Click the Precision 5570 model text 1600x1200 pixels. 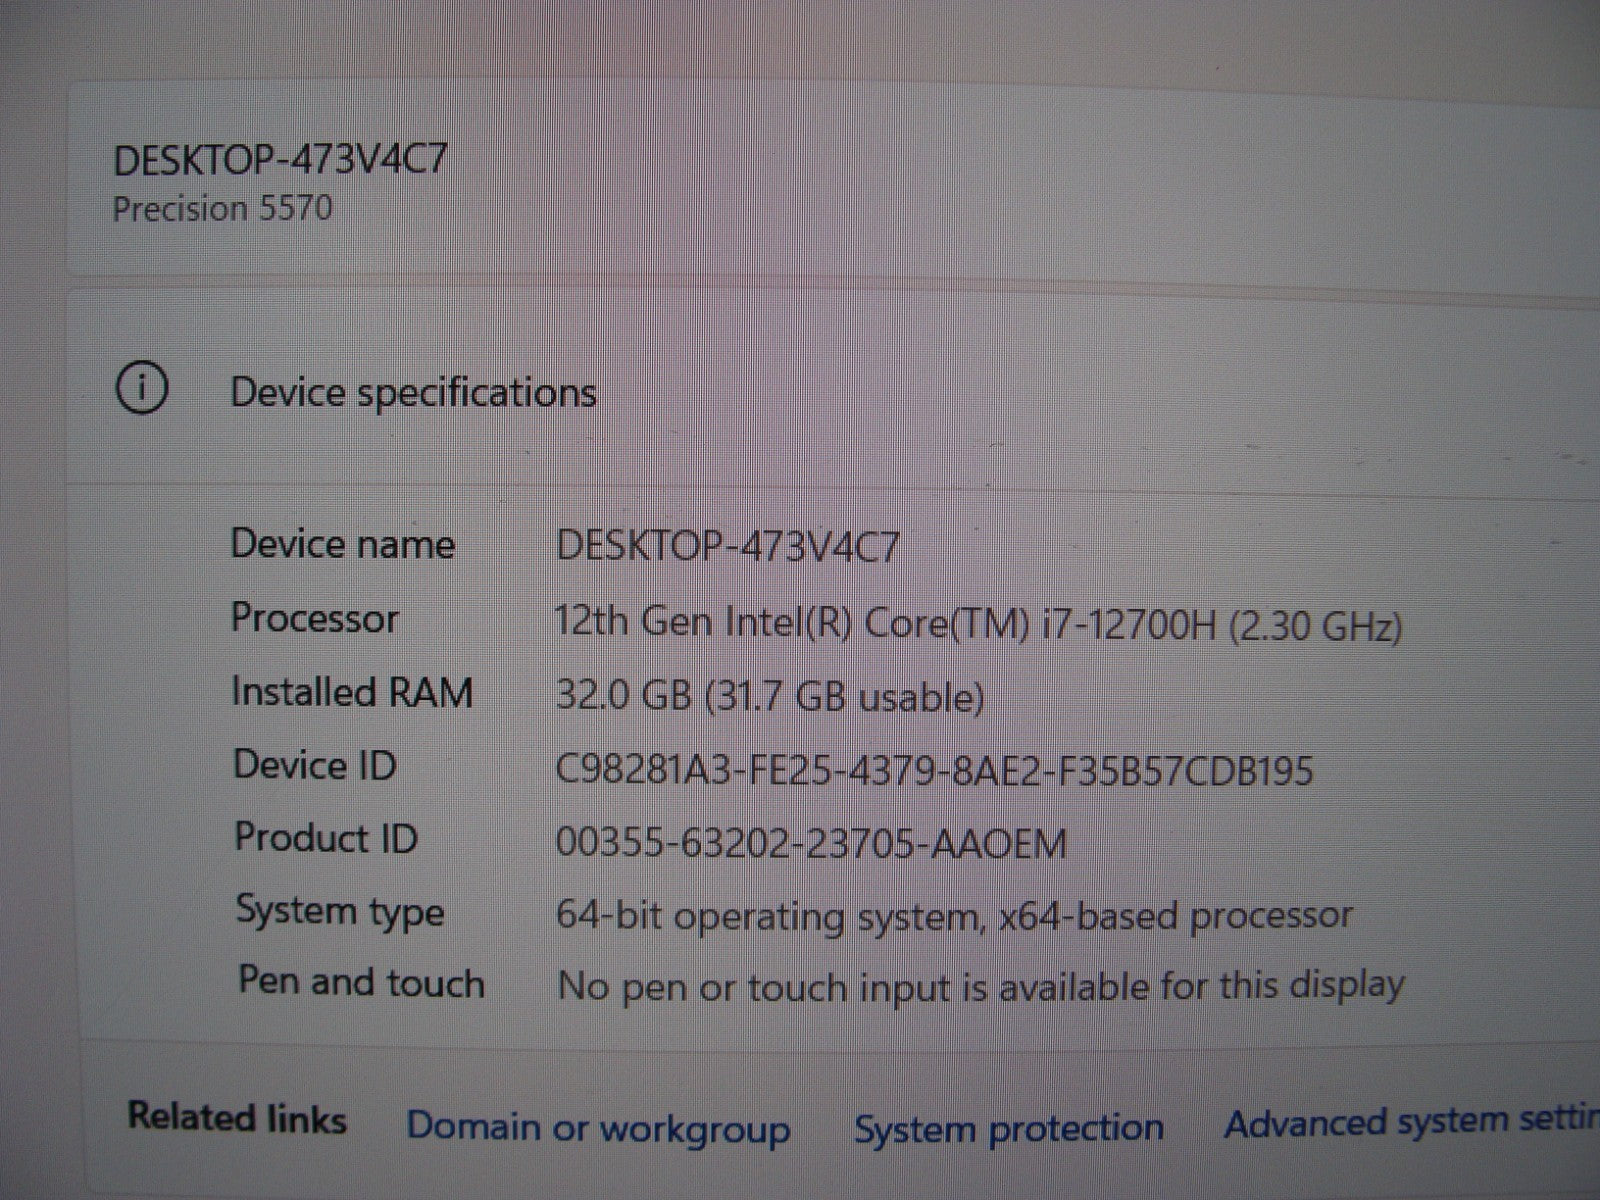222,209
